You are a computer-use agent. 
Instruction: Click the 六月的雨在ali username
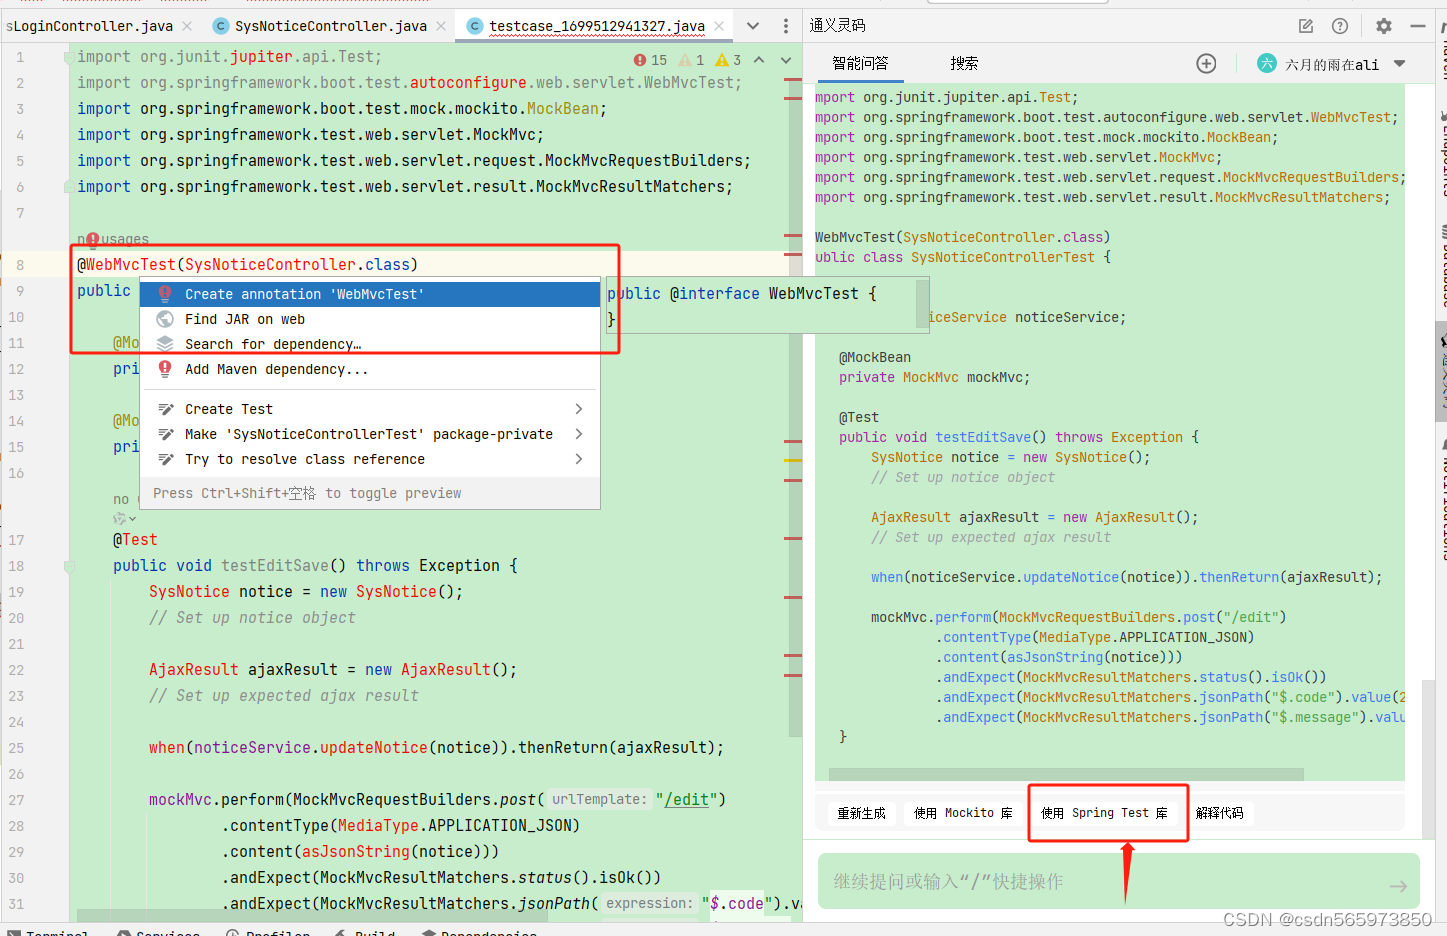pos(1332,64)
